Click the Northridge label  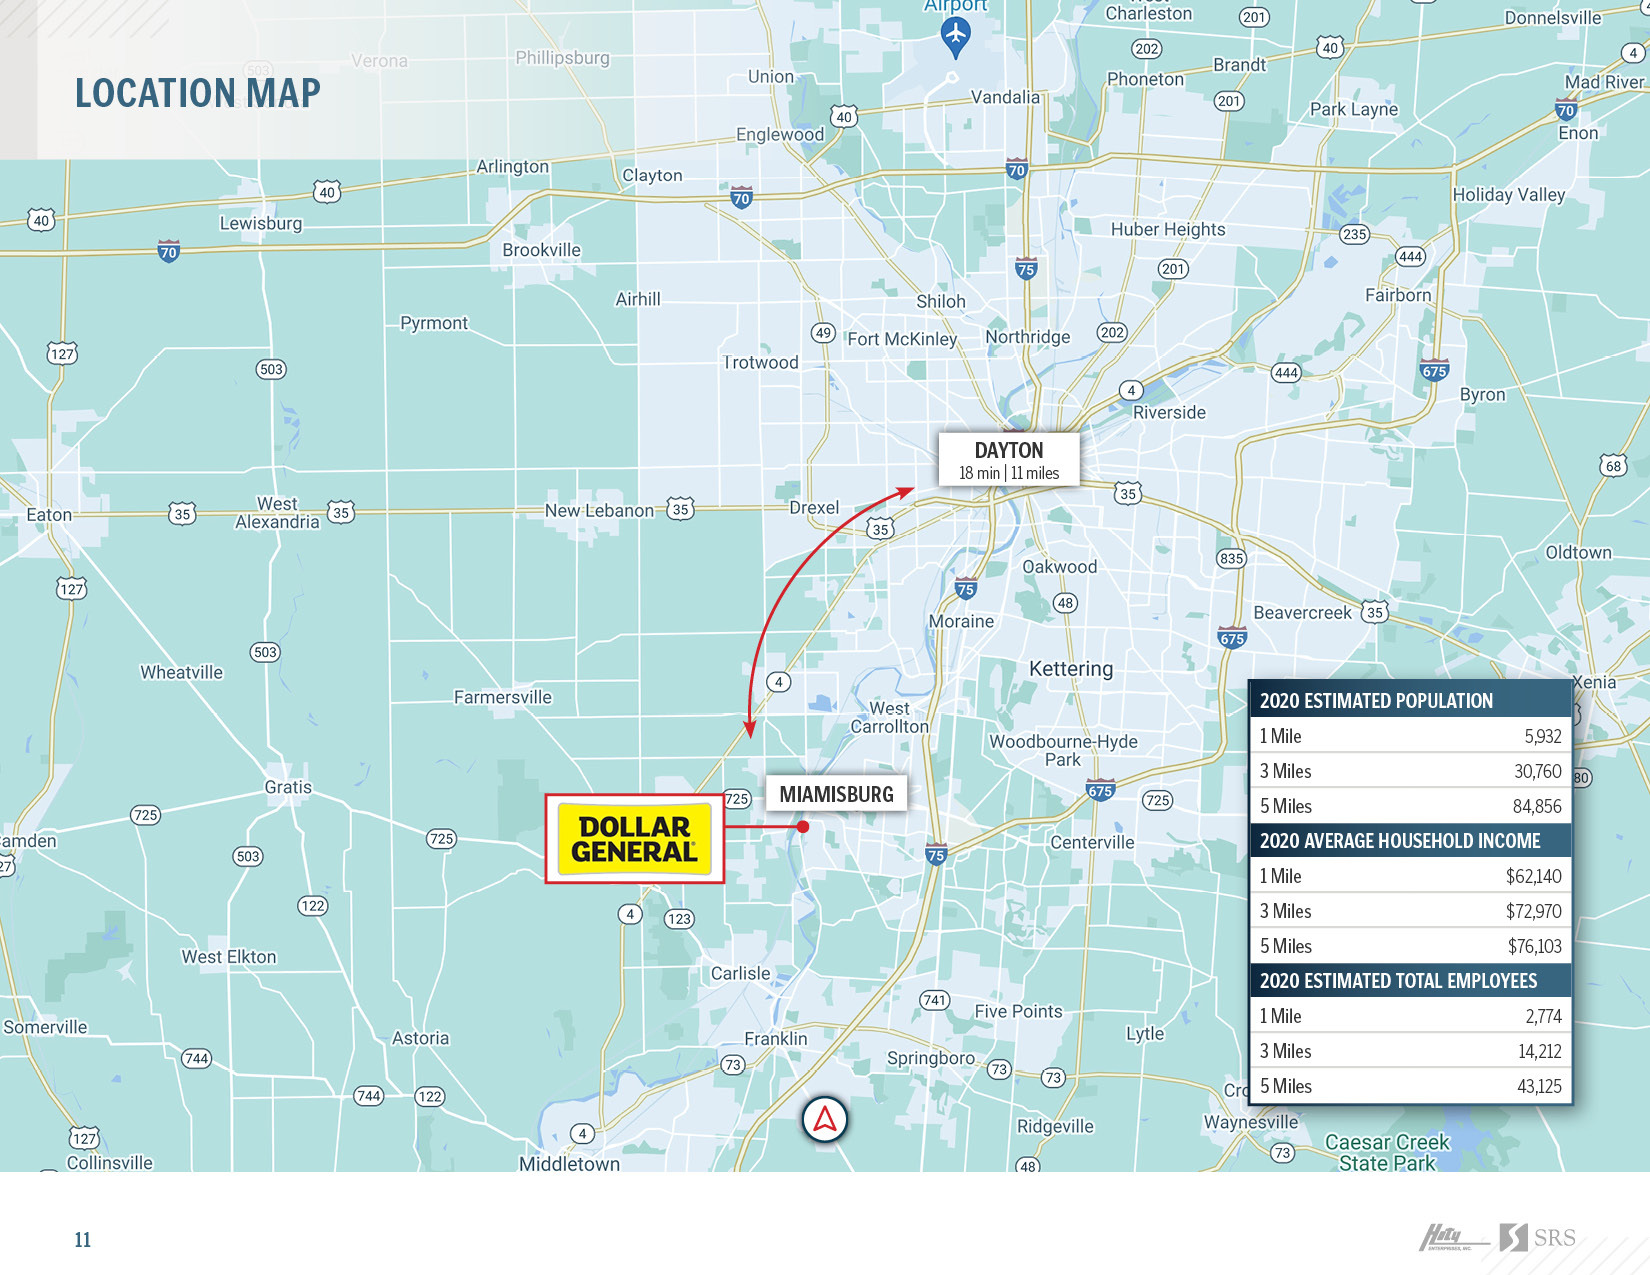[1027, 337]
